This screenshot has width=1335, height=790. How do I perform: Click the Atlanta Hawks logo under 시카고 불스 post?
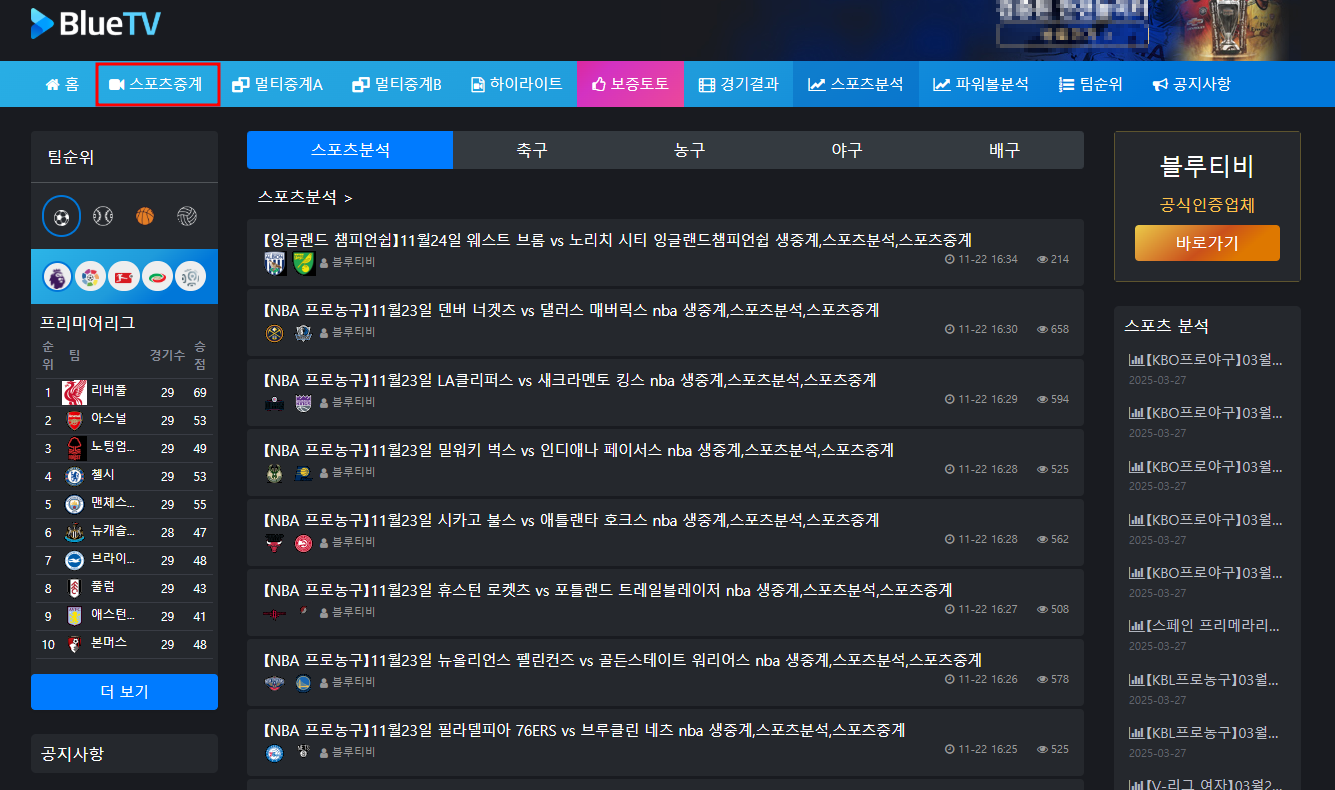point(304,543)
